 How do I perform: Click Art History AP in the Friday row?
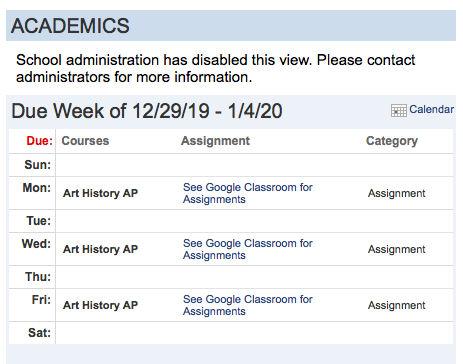(x=100, y=305)
